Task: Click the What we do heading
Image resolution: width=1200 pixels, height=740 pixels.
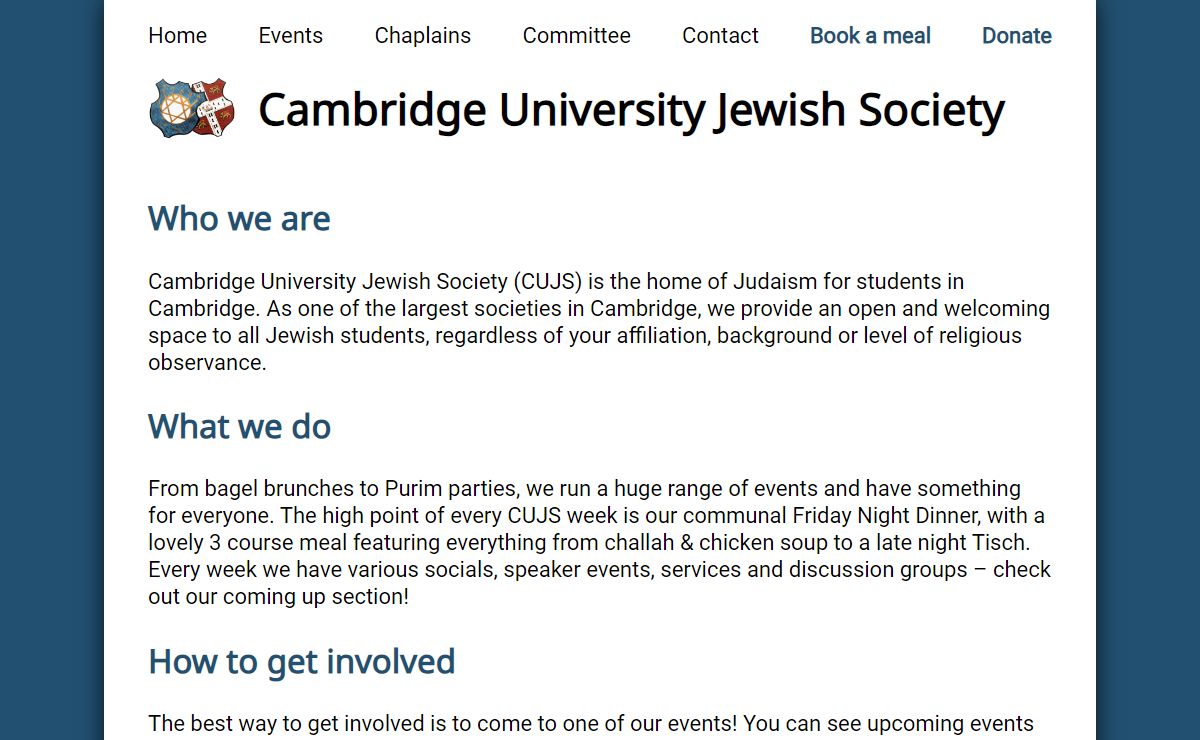Action: pyautogui.click(x=239, y=426)
